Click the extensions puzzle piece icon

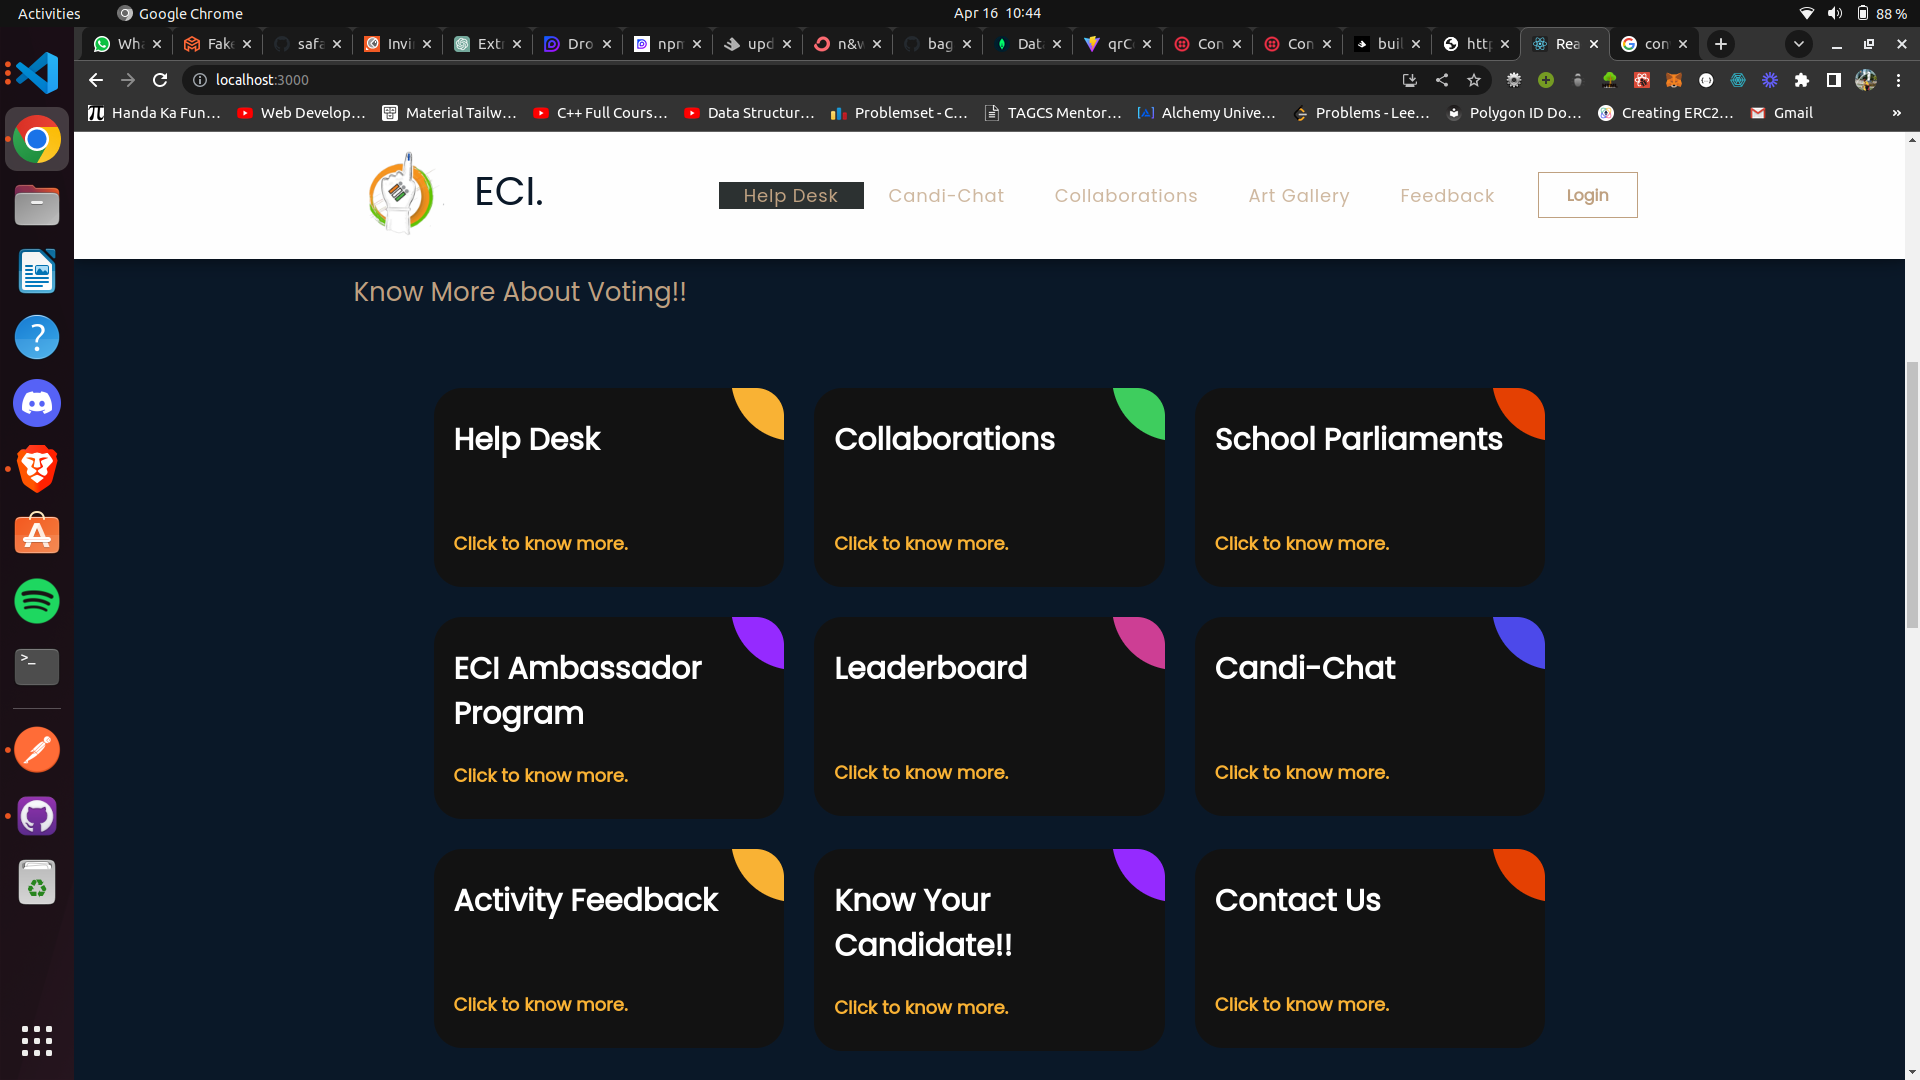1802,81
